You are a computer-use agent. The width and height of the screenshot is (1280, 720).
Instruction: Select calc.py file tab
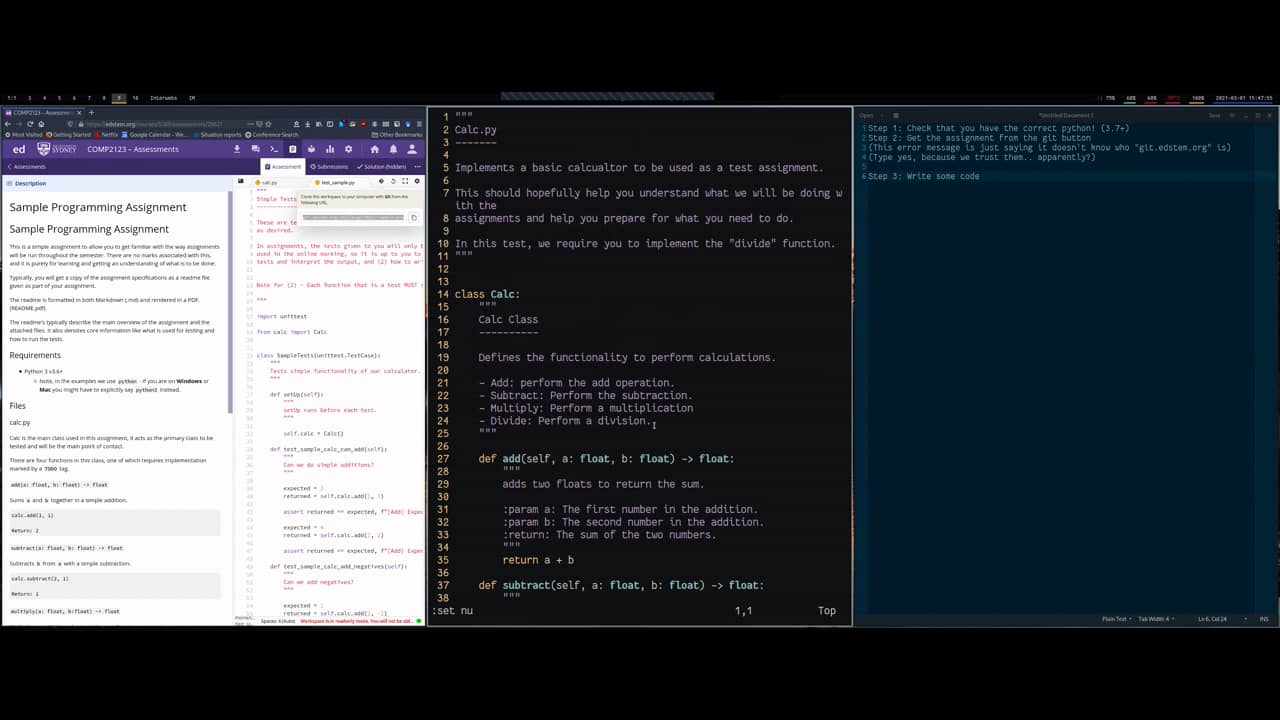[x=267, y=182]
